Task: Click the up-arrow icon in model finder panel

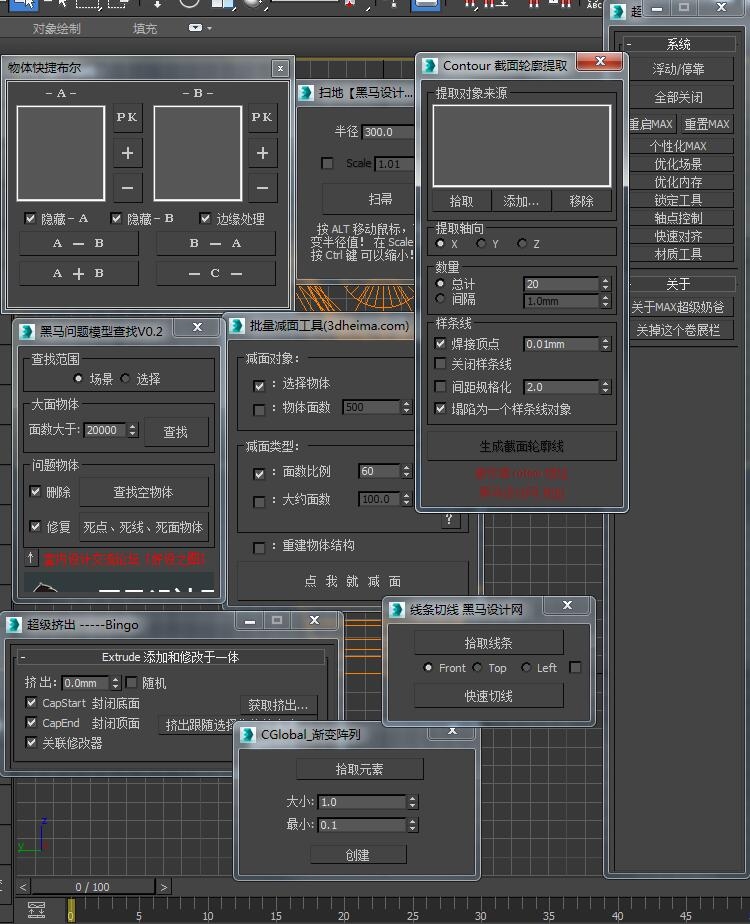Action: click(x=31, y=557)
